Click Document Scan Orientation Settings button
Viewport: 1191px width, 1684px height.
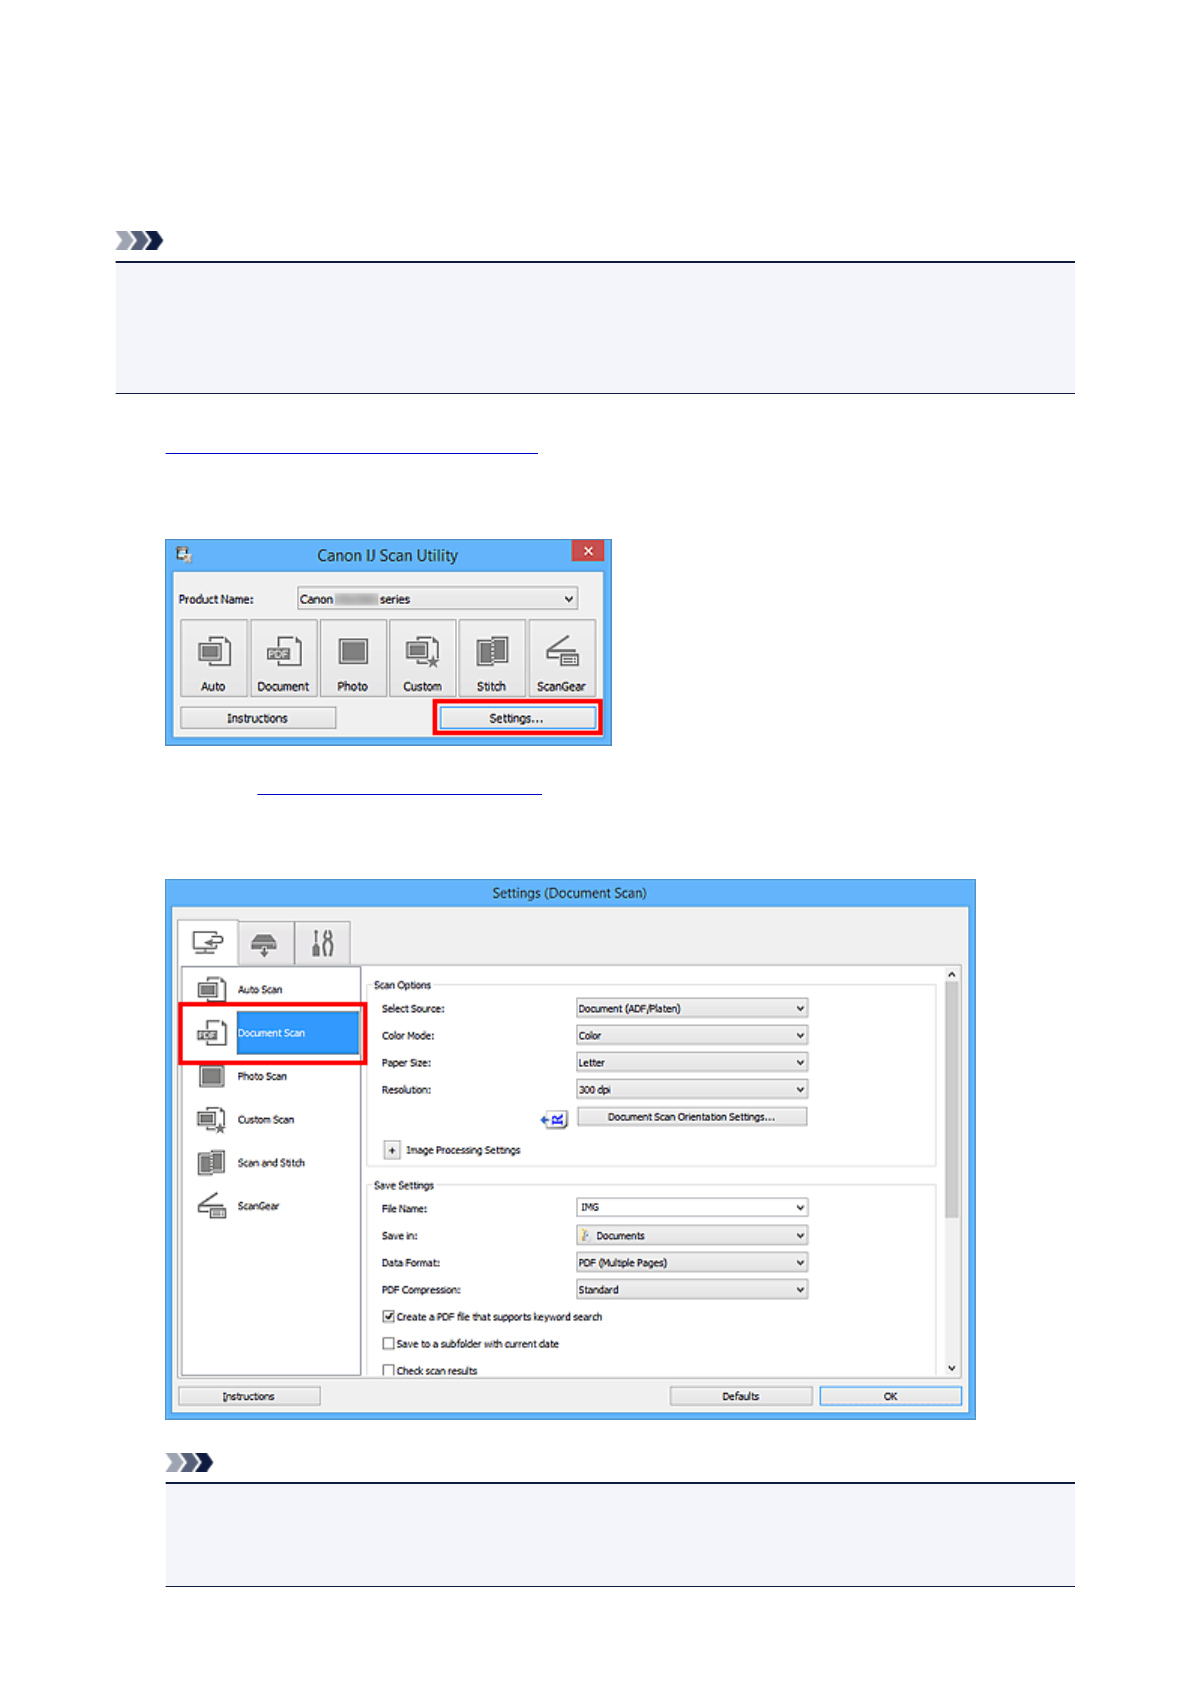point(691,1117)
